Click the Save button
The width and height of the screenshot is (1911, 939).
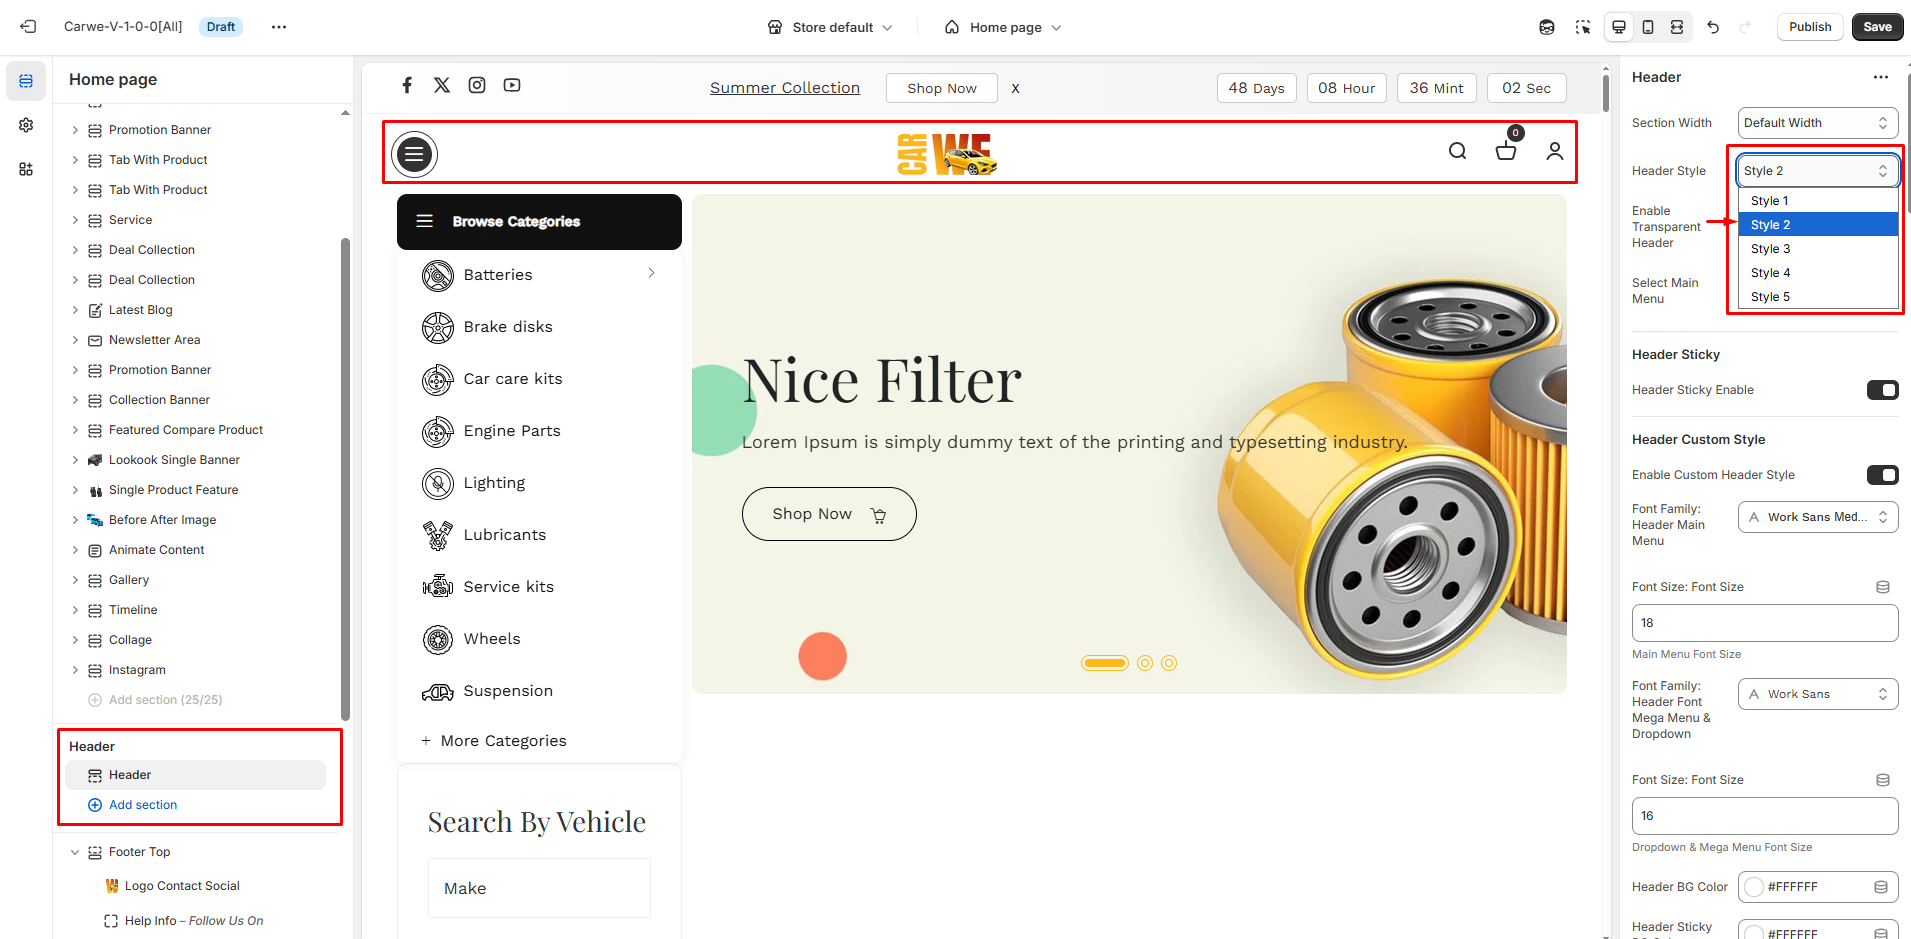coord(1877,27)
